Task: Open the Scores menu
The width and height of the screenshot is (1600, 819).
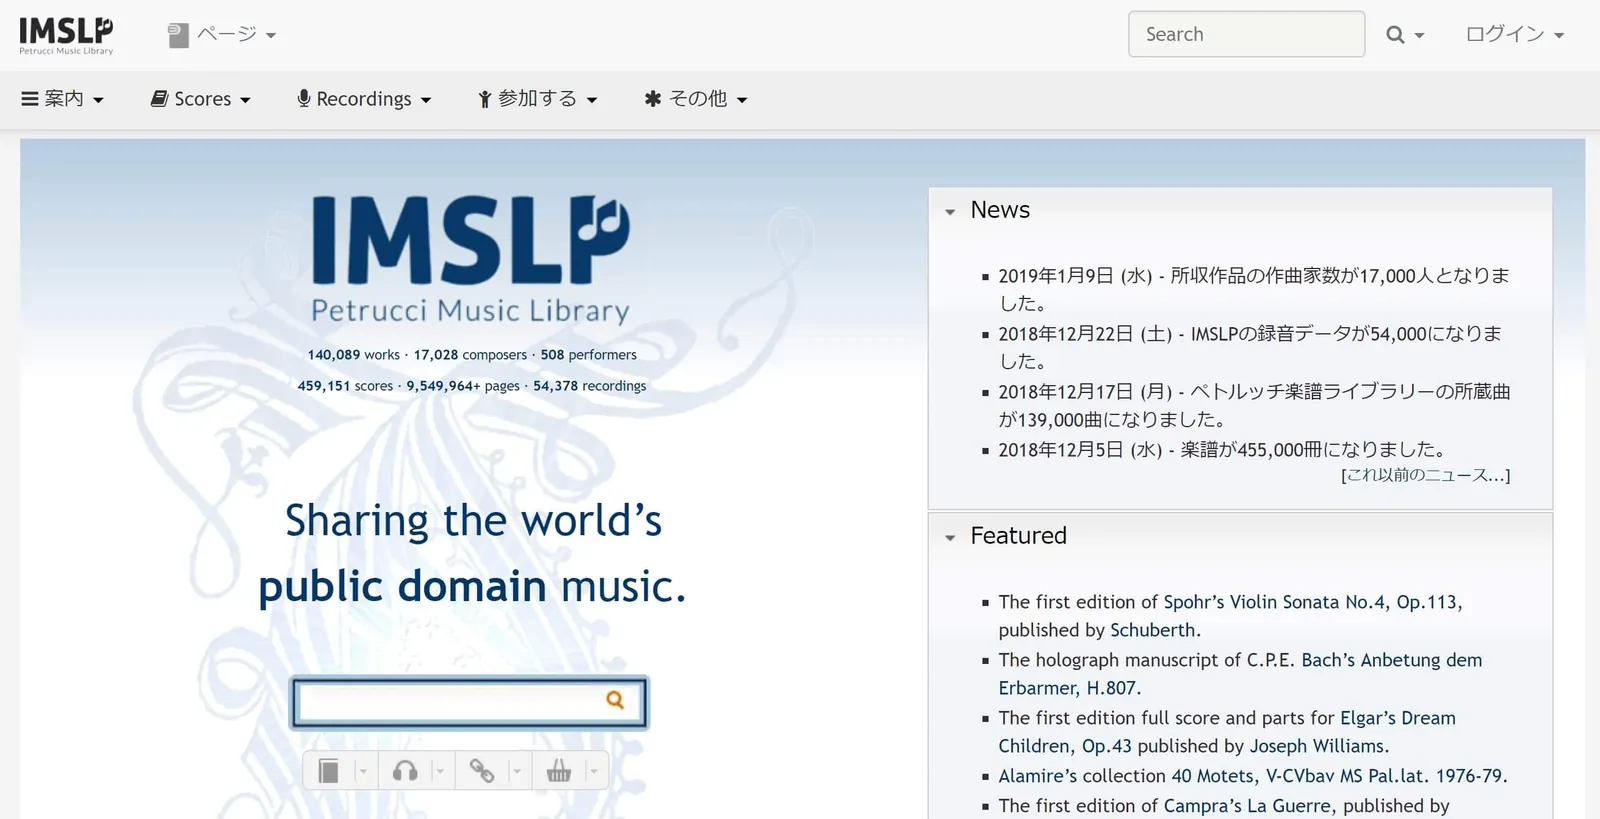Action: 201,99
